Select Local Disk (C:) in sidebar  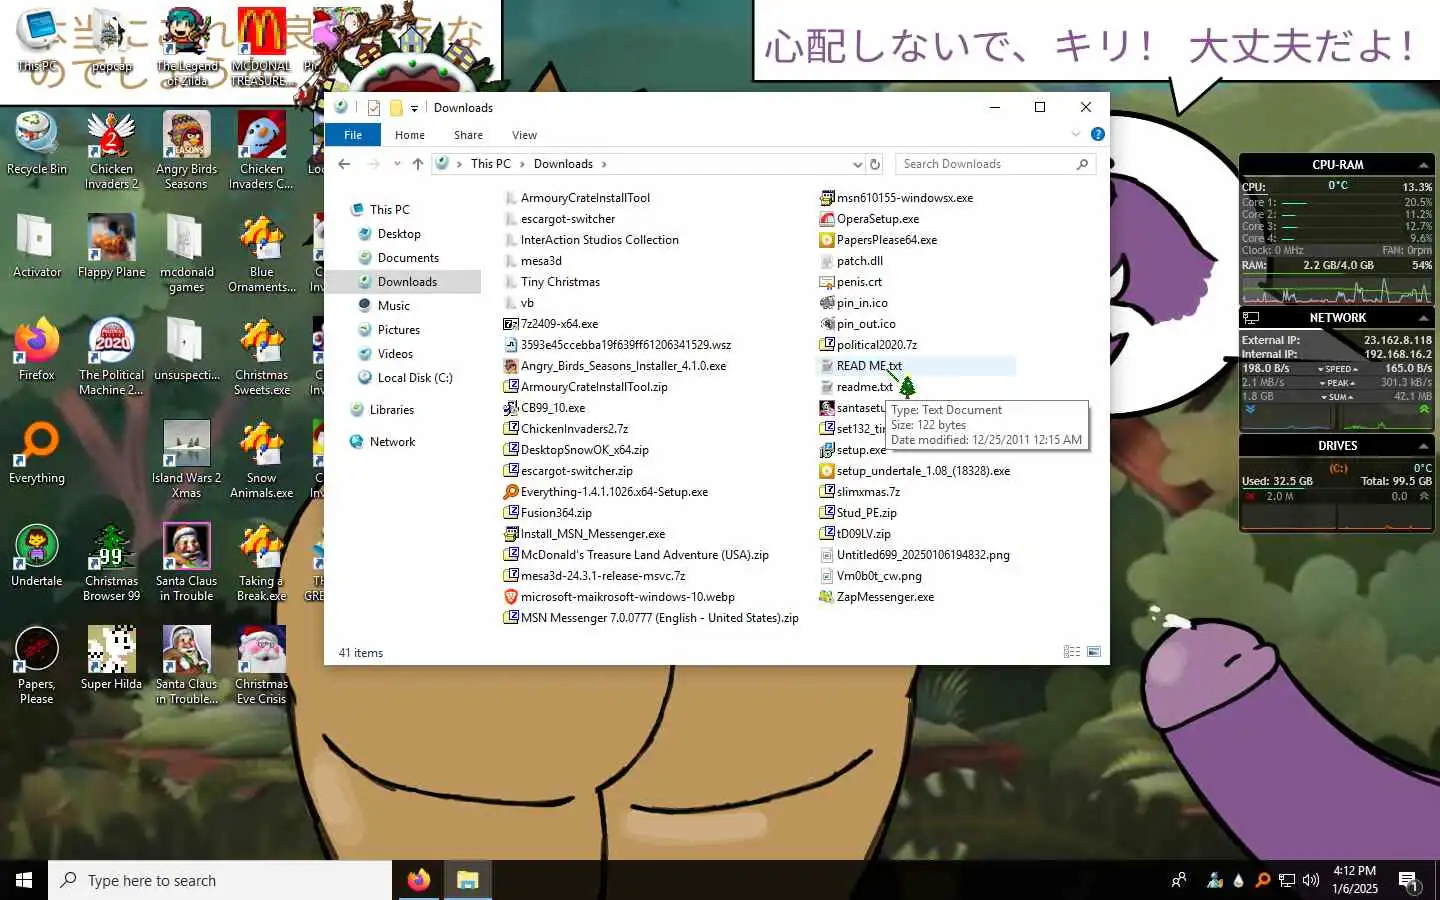[x=415, y=378]
